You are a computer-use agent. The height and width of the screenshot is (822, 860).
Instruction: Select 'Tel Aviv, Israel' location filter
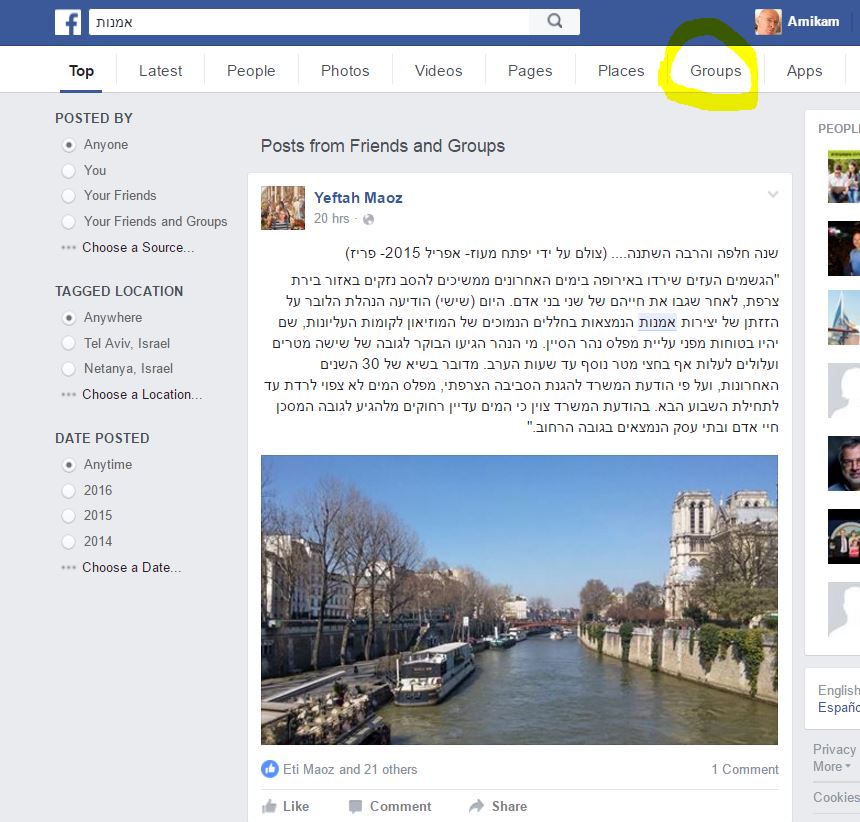[69, 343]
